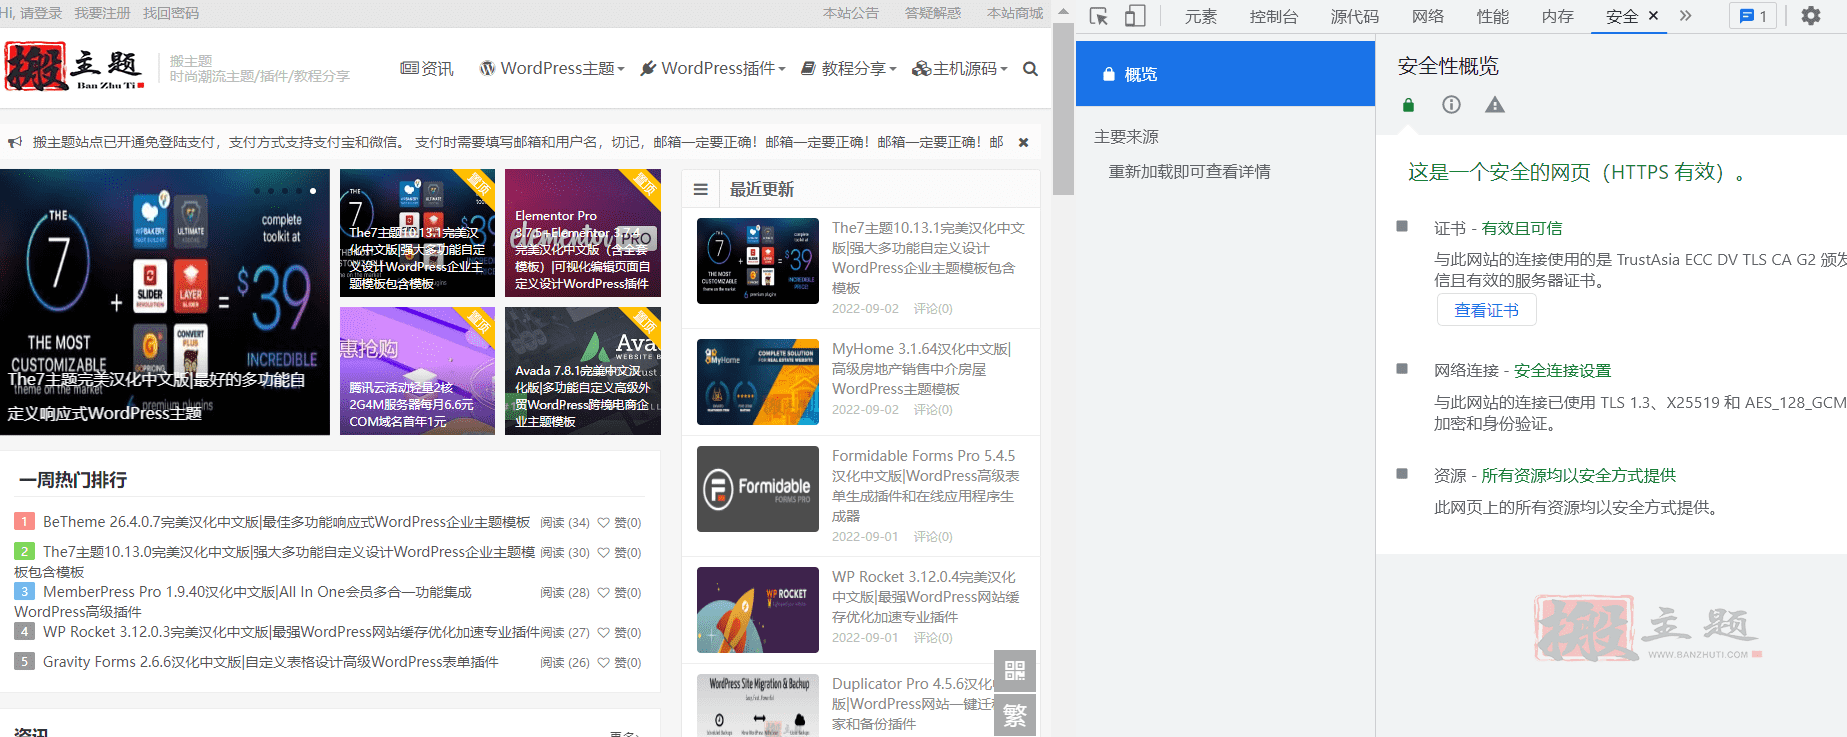
Task: Click the Ban Zhu Ti site logo
Action: (75, 66)
